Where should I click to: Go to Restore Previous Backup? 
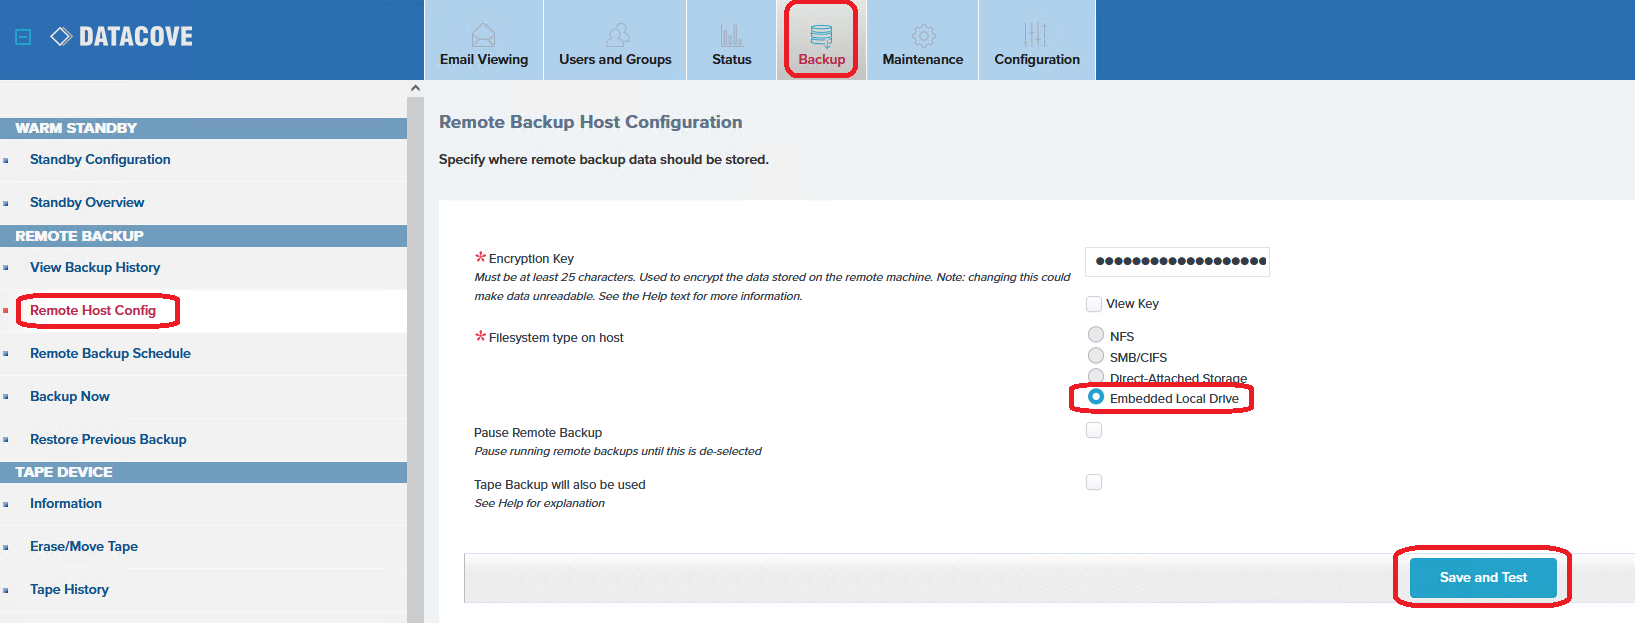108,439
